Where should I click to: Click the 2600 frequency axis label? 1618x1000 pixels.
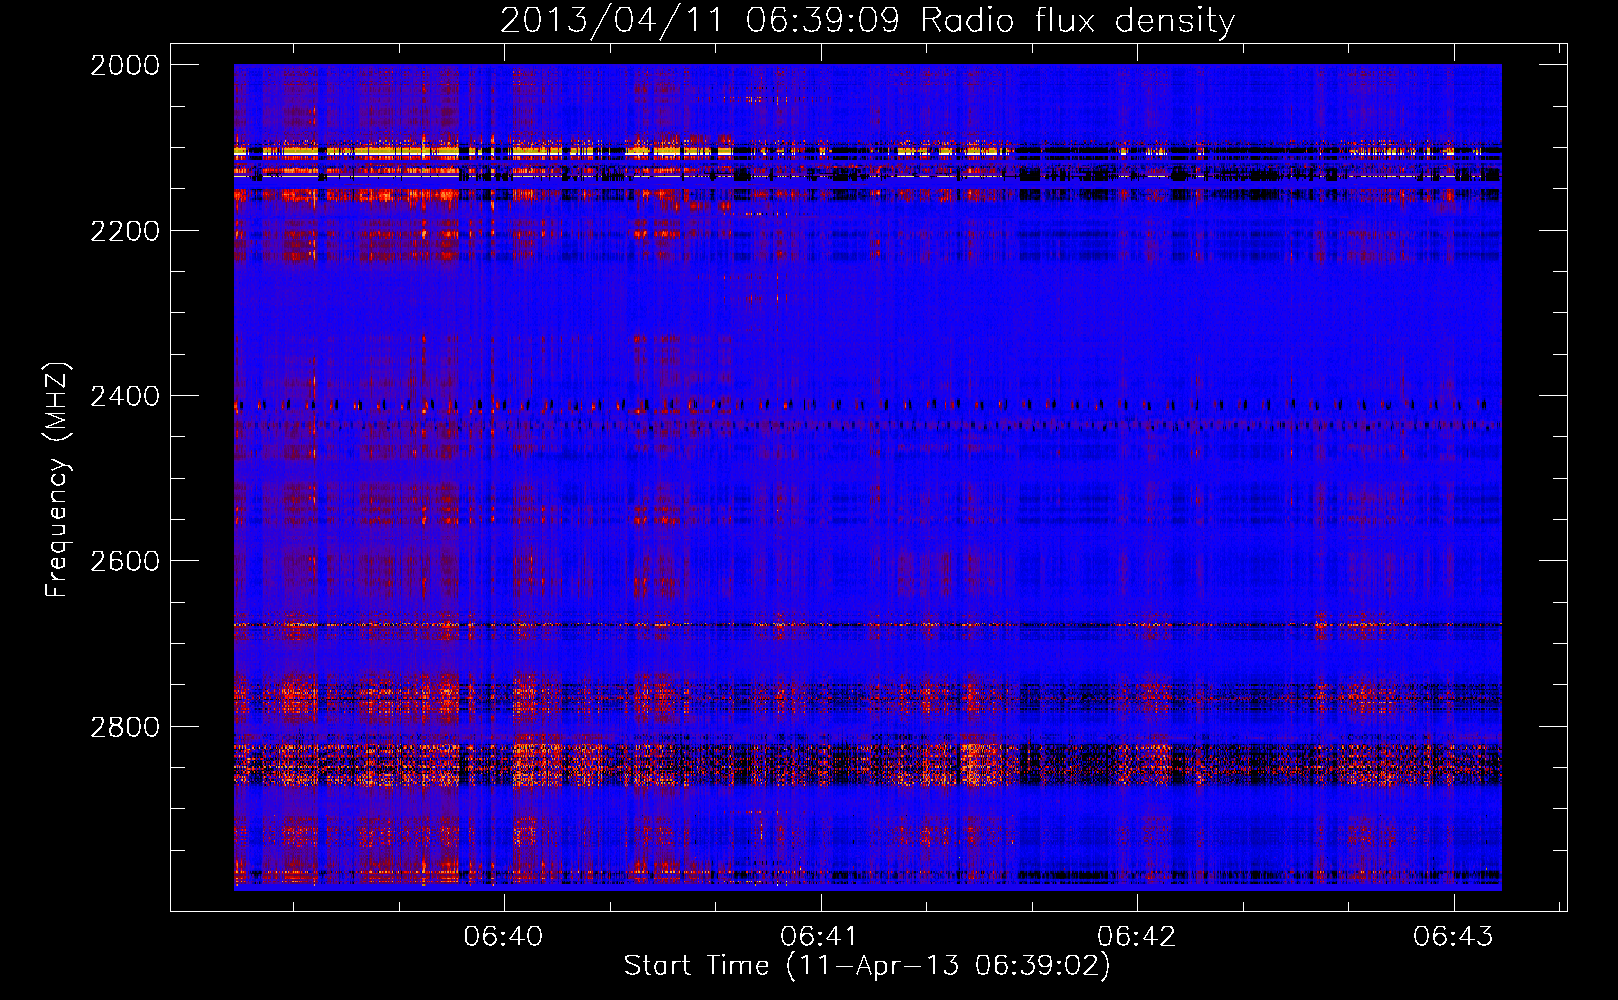[x=125, y=561]
